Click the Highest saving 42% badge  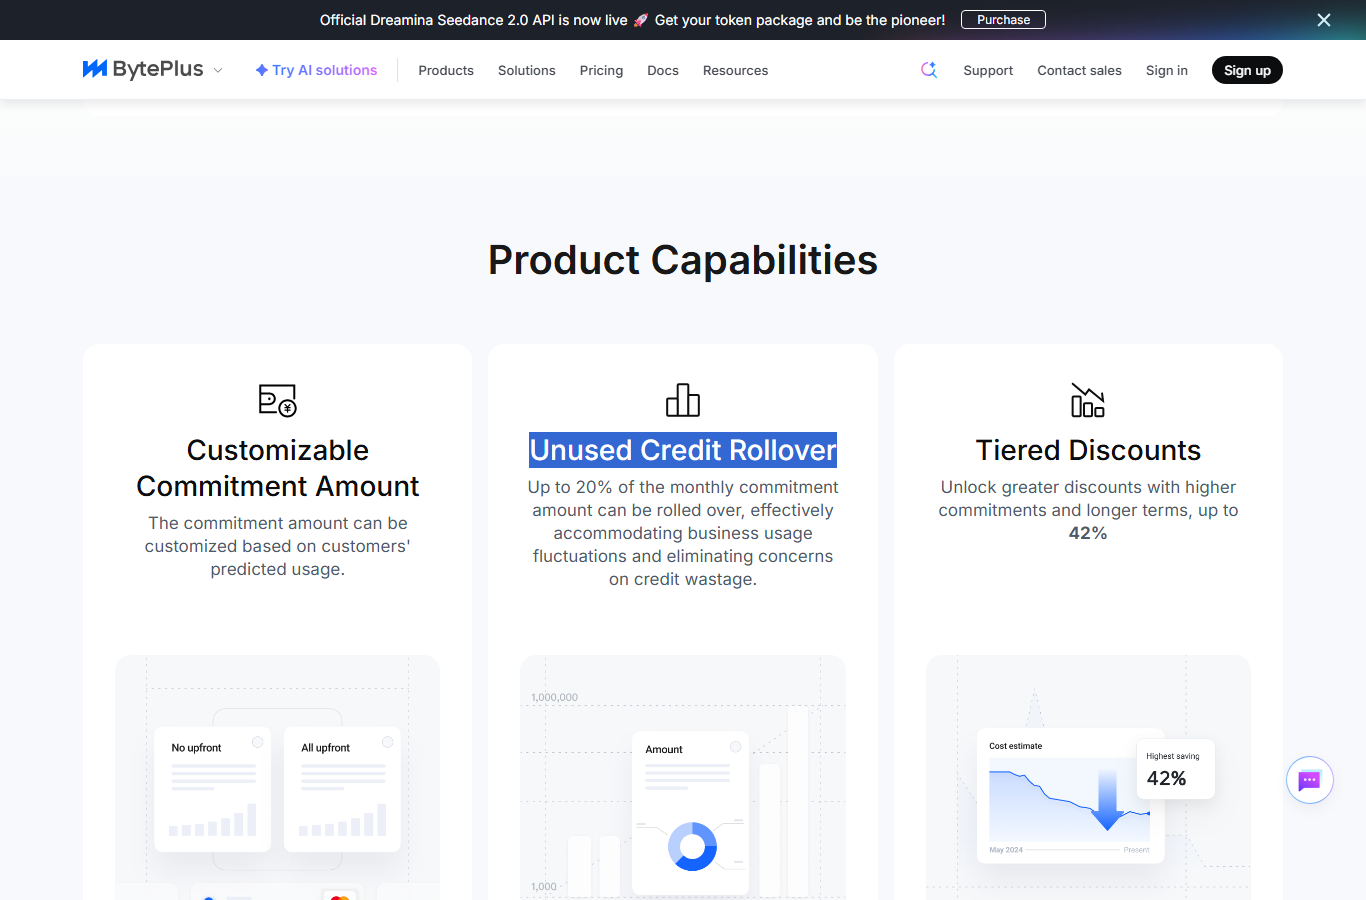tap(1175, 769)
